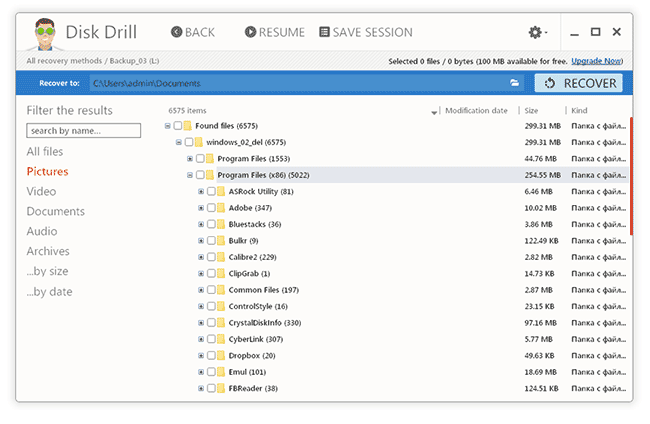
Task: Check the Dropbox (20) checkbox
Action: coord(211,356)
